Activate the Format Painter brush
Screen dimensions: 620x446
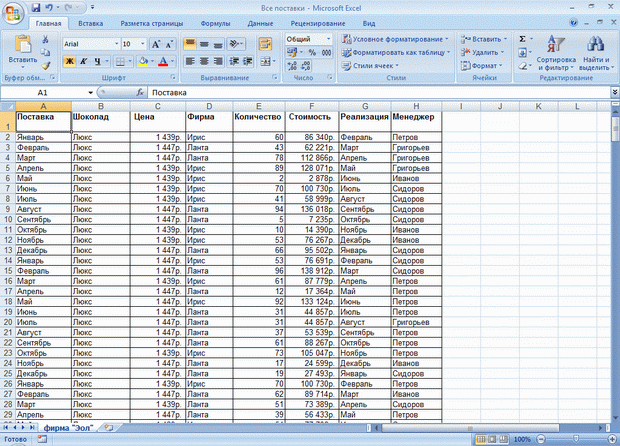click(x=45, y=65)
